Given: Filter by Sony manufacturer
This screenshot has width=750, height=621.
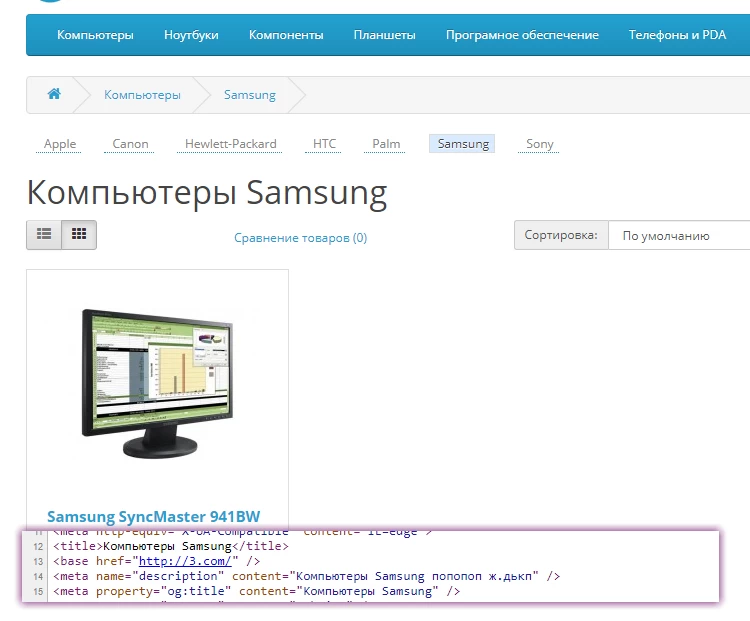Looking at the screenshot, I should point(540,144).
